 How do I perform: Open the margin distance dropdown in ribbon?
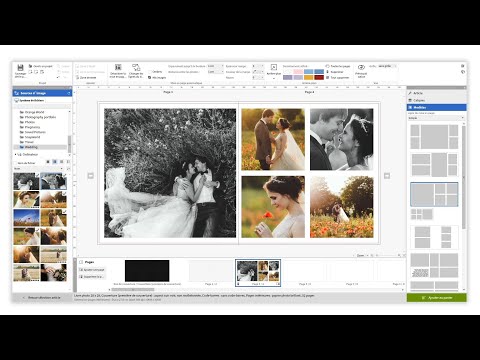tap(215, 66)
